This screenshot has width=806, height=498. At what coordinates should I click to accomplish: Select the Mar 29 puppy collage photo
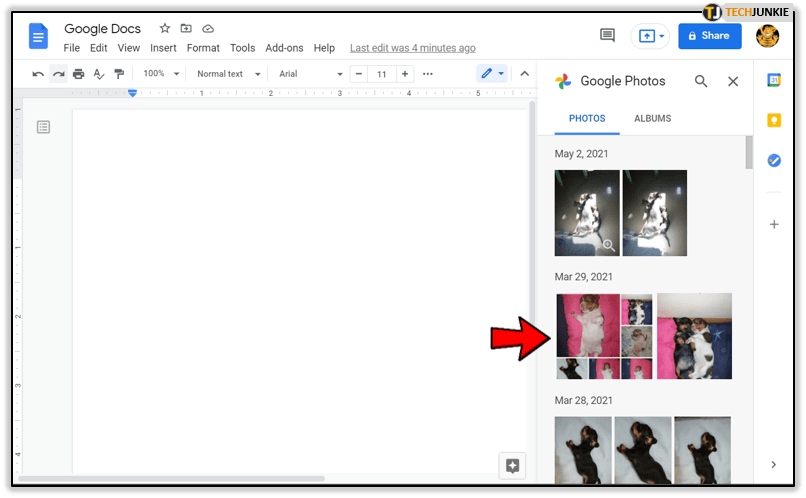[x=604, y=336]
